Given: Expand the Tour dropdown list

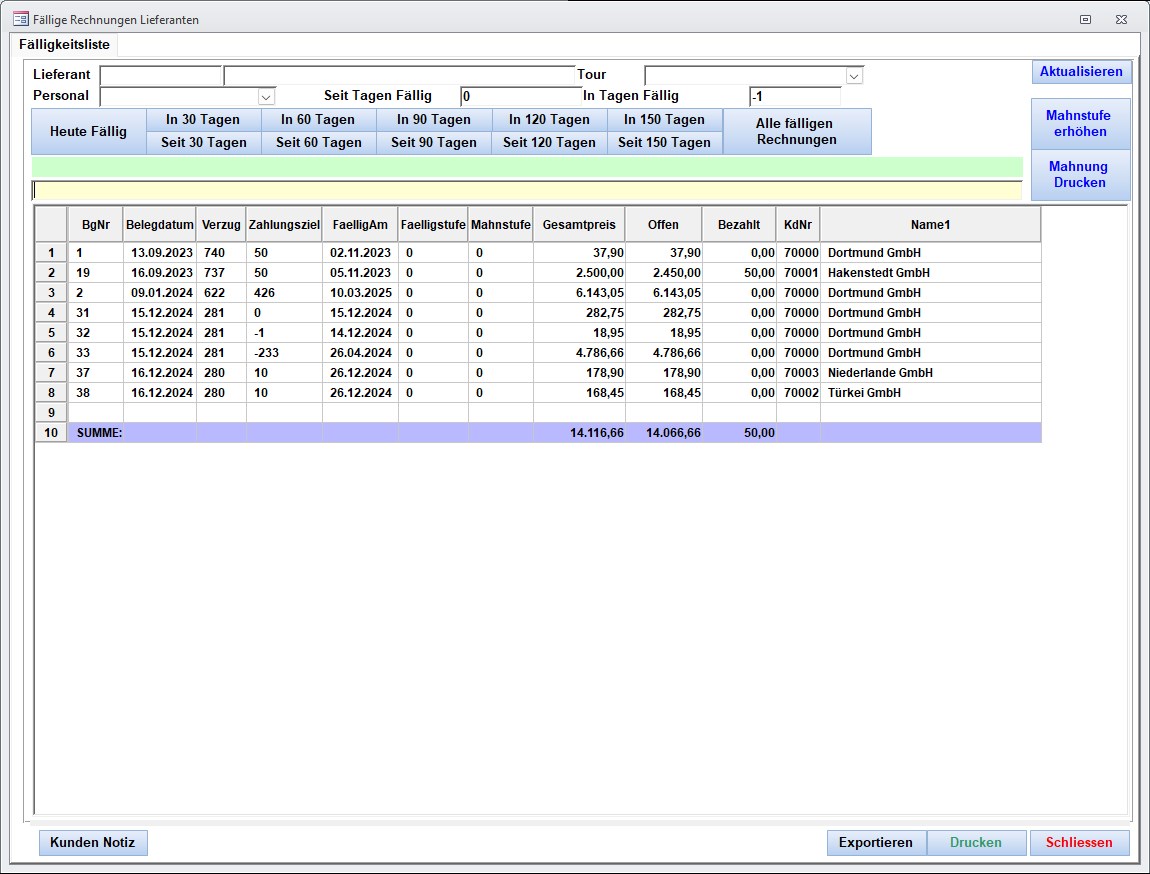Looking at the screenshot, I should pos(854,76).
